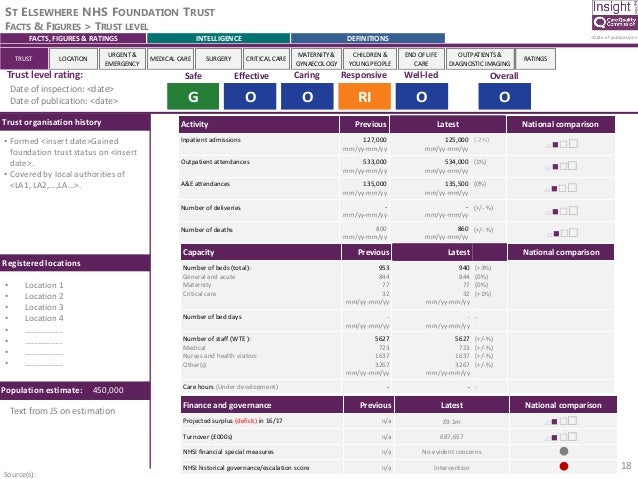This screenshot has width=638, height=479.
Task: Select Location 4 in registered locations
Action: 44,318
